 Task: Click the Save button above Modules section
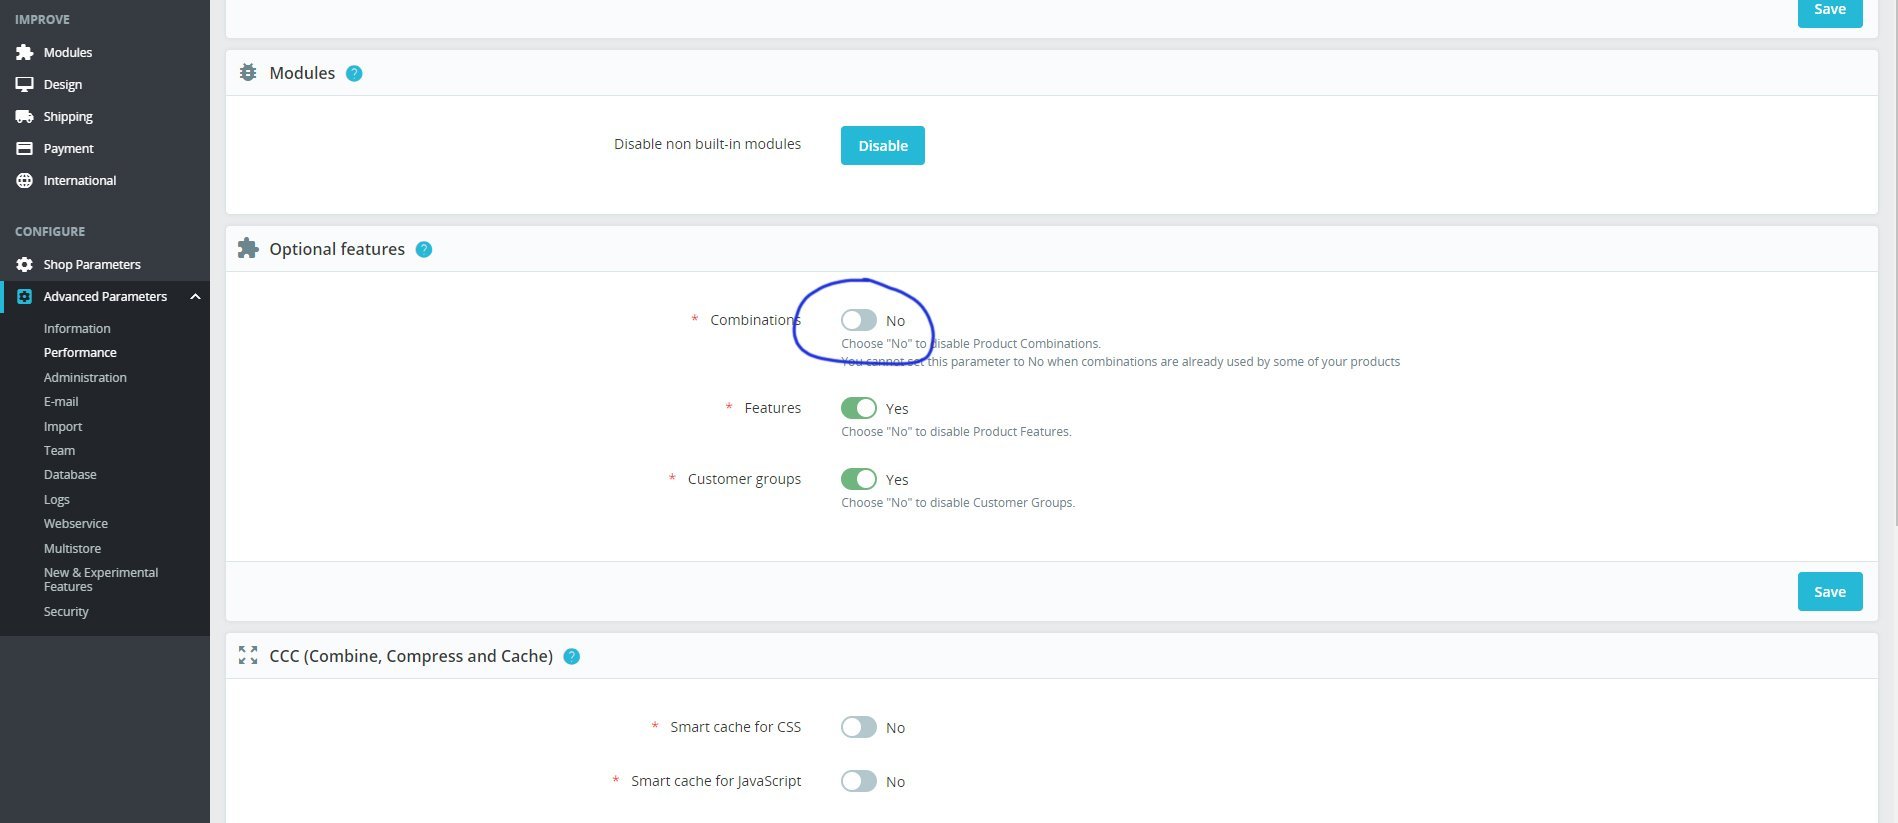[x=1830, y=12]
